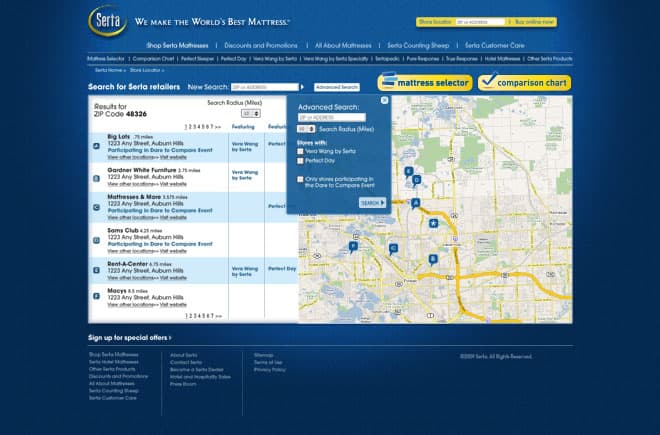Image resolution: width=660 pixels, height=435 pixels.
Task: Click the A marker icon beside Big Lots
Action: pyautogui.click(x=96, y=146)
